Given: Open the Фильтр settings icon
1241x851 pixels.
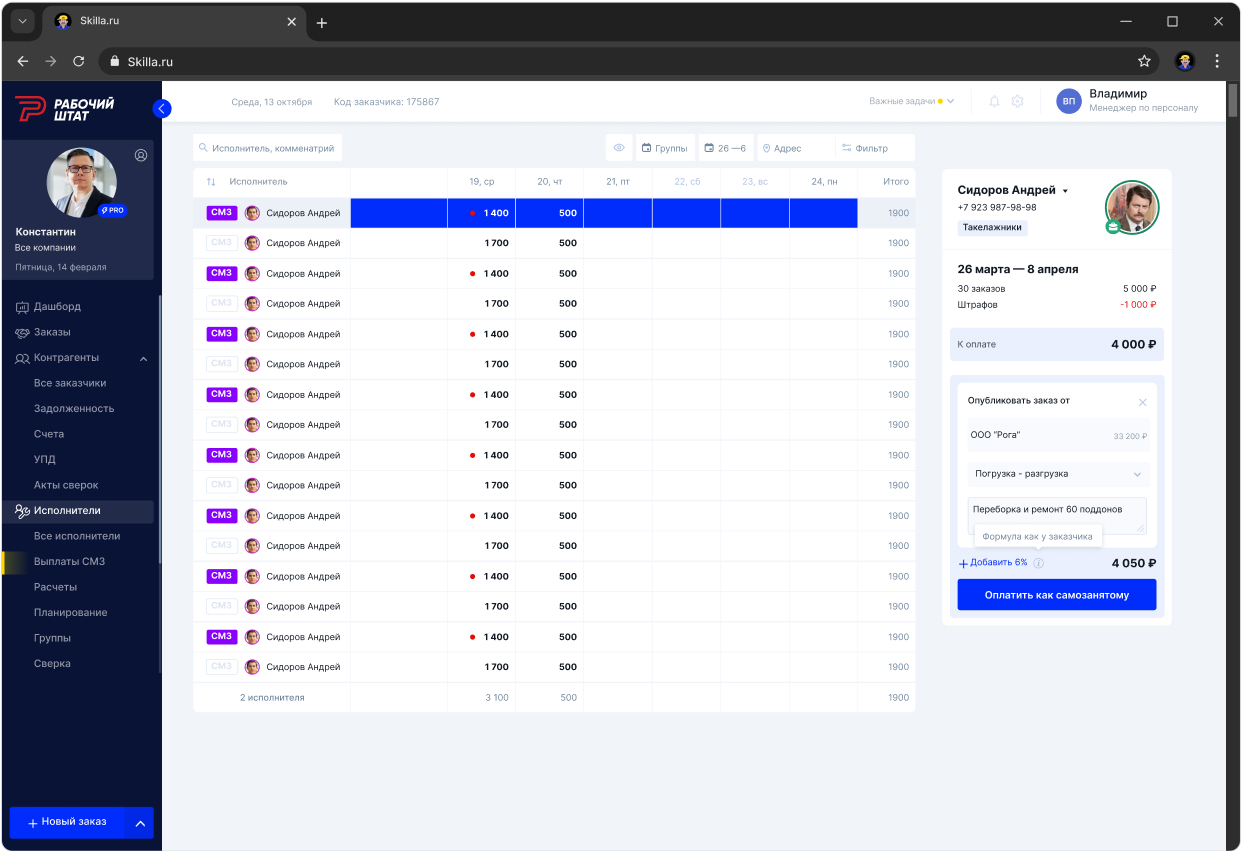Looking at the screenshot, I should coord(848,147).
